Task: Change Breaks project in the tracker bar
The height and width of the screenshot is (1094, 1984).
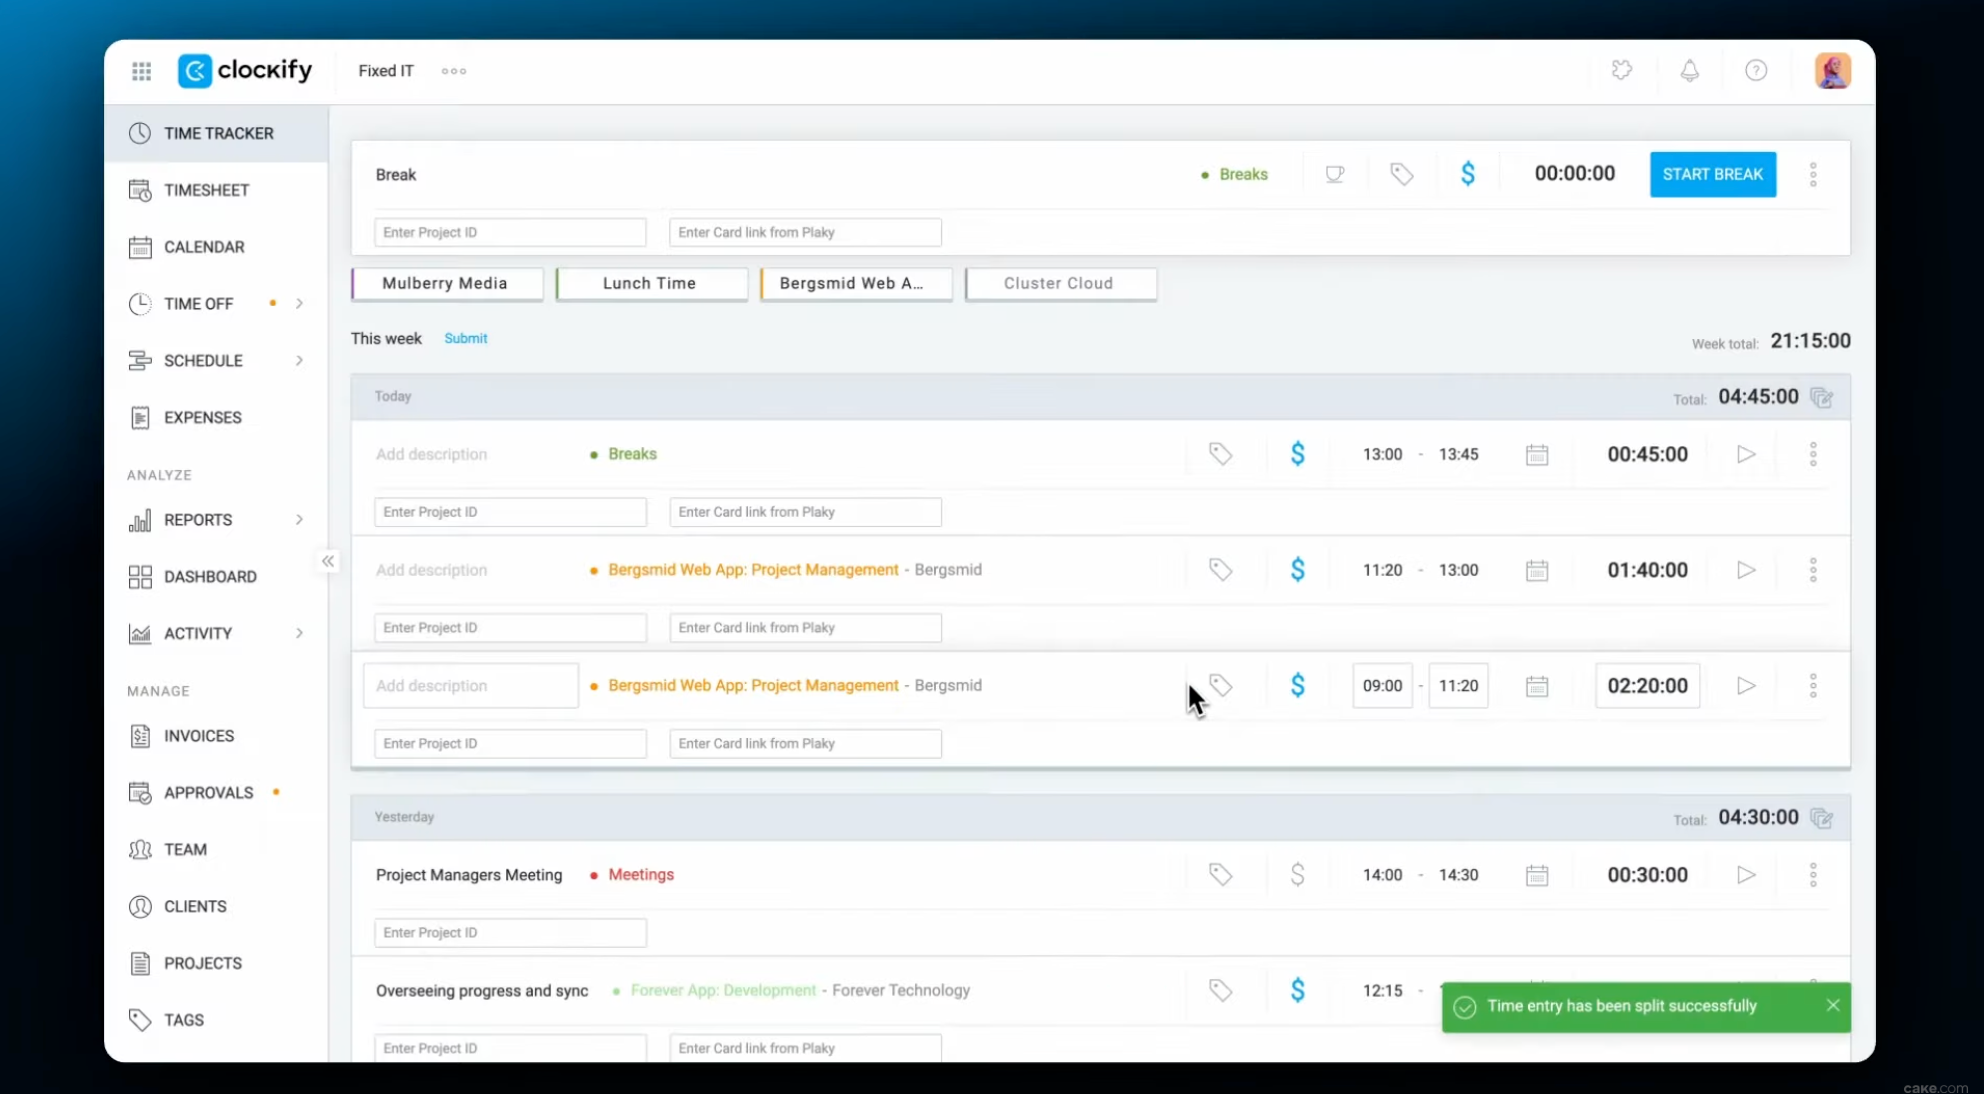Action: 1235,174
